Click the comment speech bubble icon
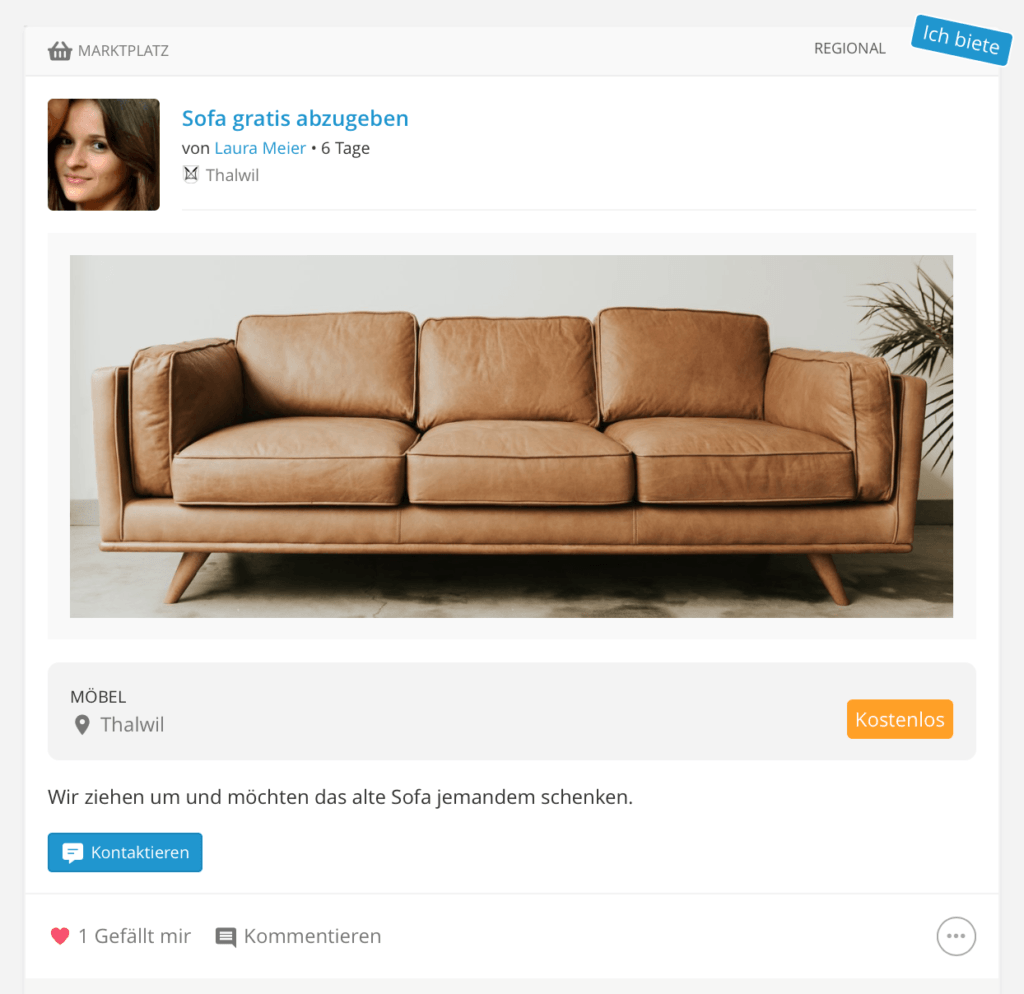 [225, 937]
